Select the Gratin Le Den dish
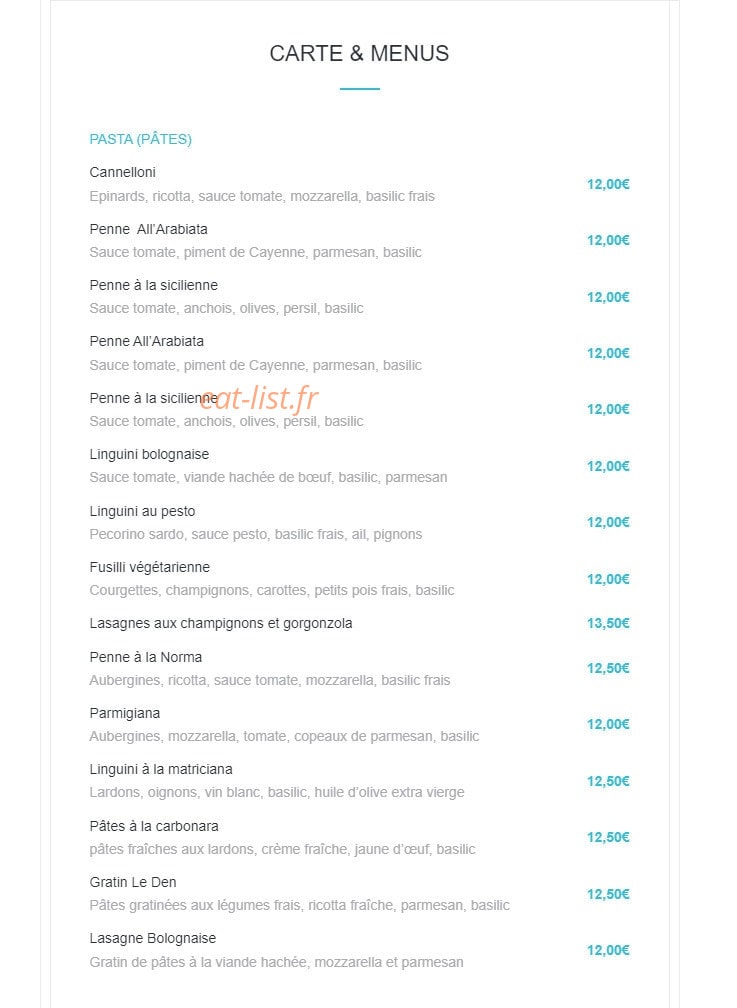Viewport: 737px width, 1008px height. point(132,882)
